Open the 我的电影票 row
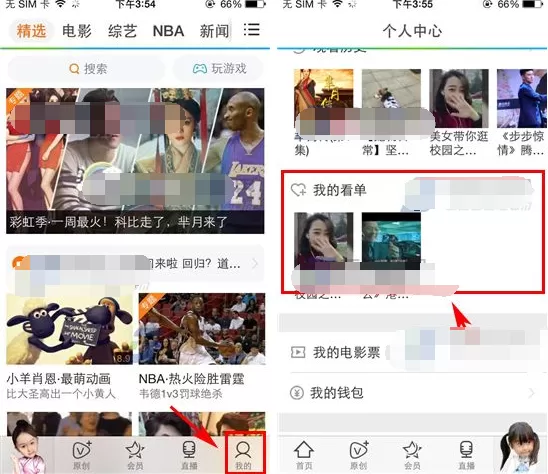Viewport: 548px width, 474px height. [x=412, y=352]
